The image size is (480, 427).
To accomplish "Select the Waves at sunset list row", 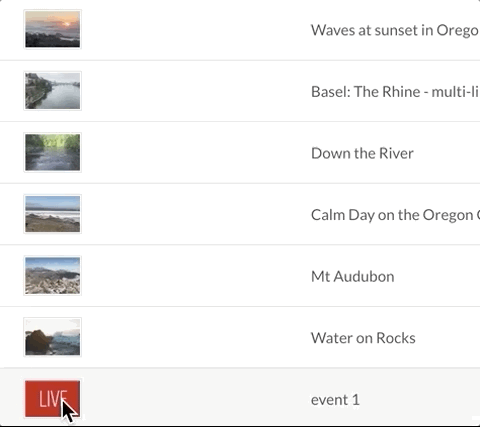I will (x=240, y=30).
